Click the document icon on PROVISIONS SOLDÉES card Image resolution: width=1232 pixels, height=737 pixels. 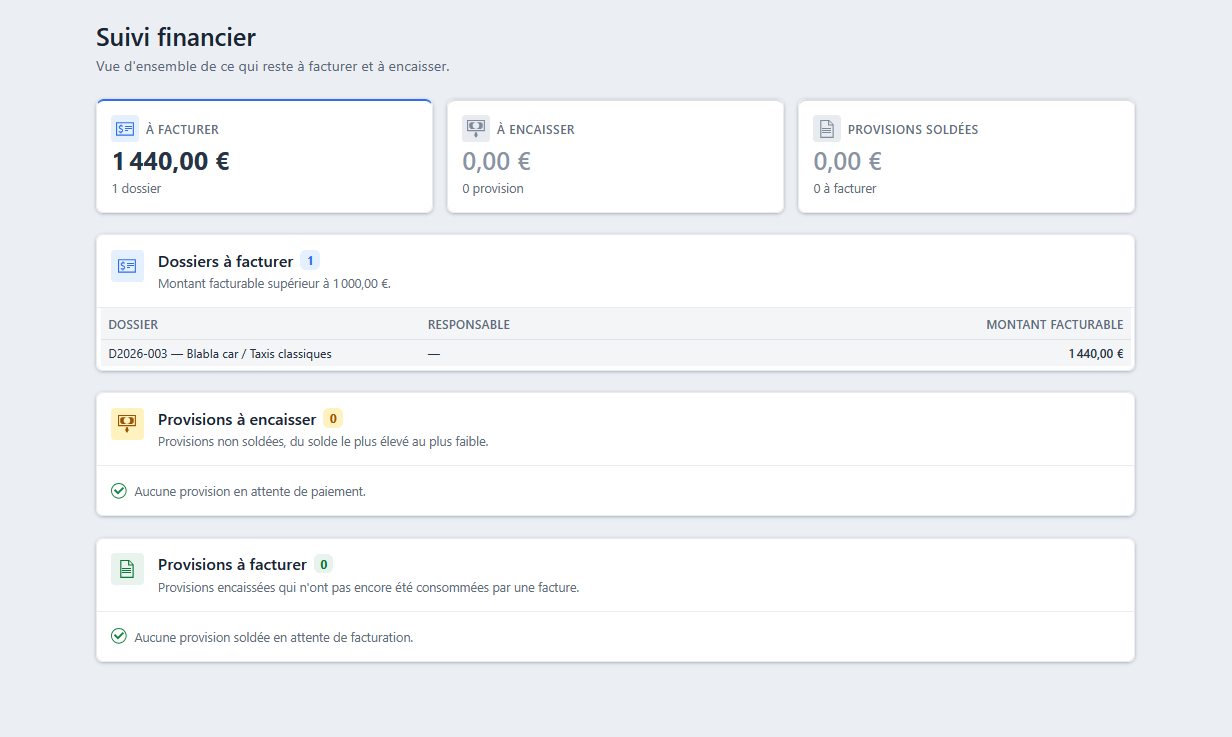[x=827, y=129]
